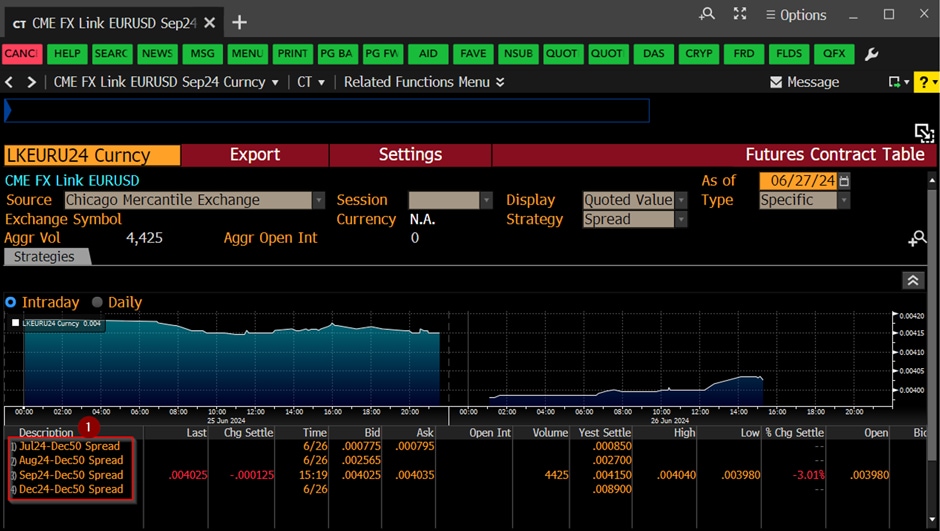Open the Settings menu
This screenshot has height=531, width=940.
(410, 155)
